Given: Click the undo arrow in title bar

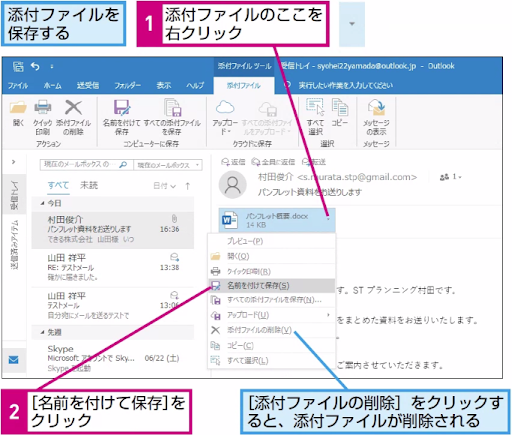Looking at the screenshot, I should 35,66.
